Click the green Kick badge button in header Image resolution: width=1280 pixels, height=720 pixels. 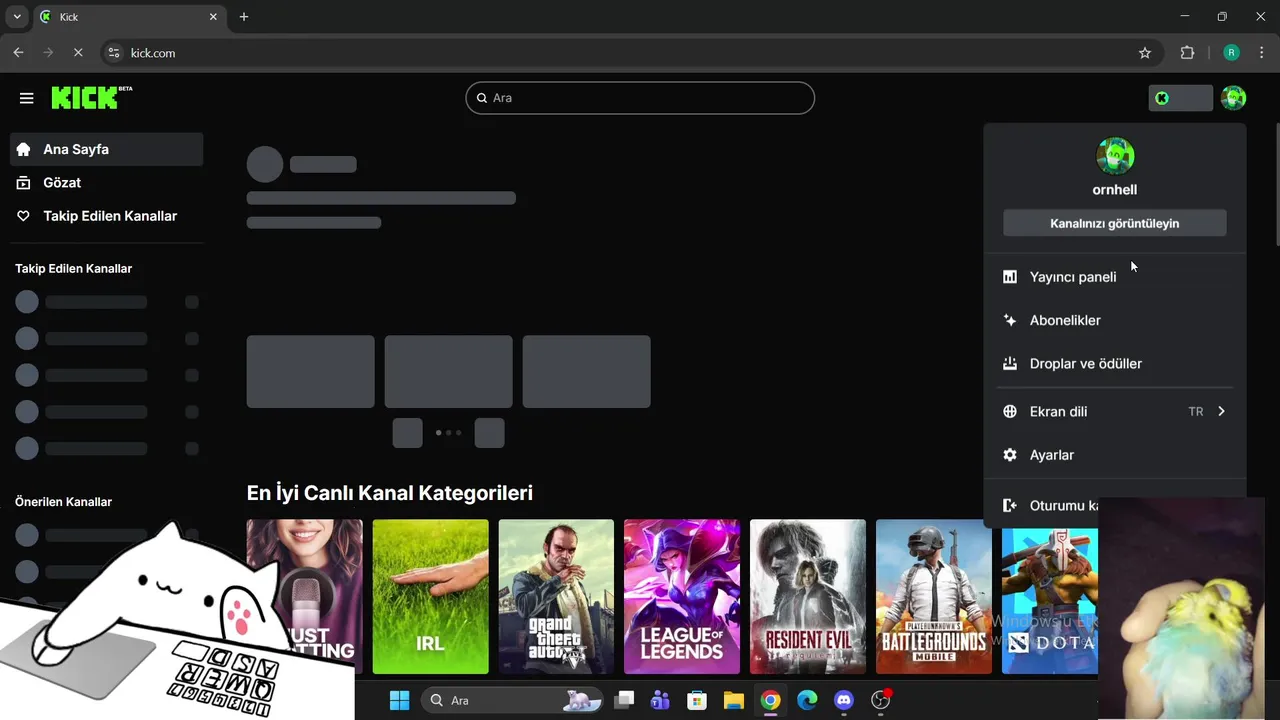coord(1181,98)
